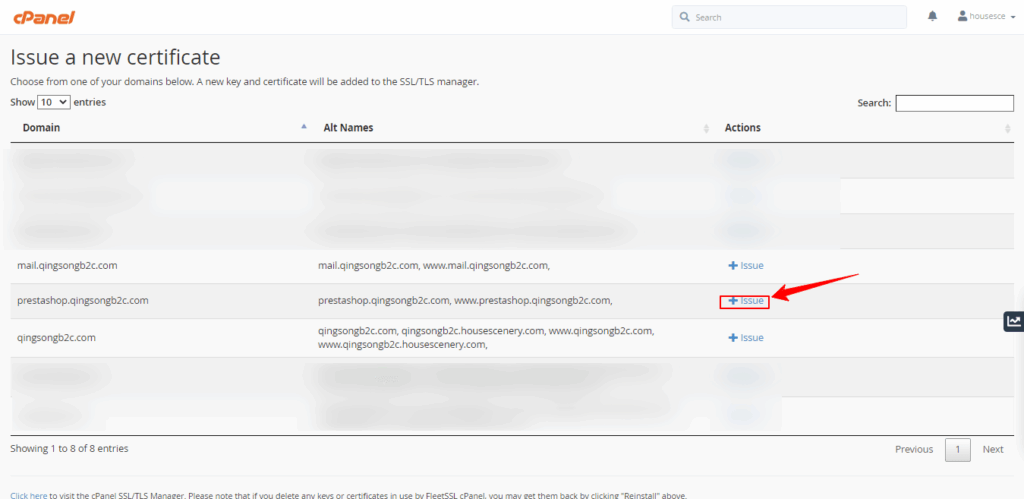Issue certificate for mail.qingsongb2c.com
Viewport: 1024px width, 499px height.
(745, 265)
